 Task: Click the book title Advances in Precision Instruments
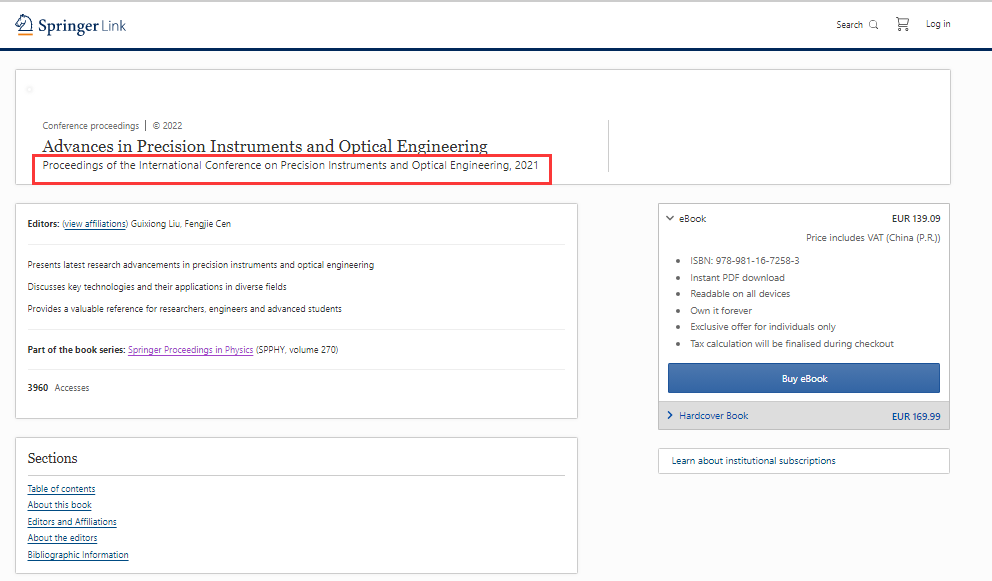(x=264, y=146)
